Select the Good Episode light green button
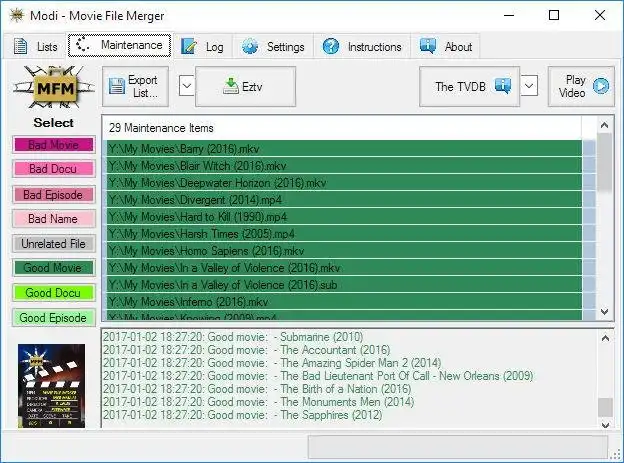624x463 pixels. (x=53, y=318)
